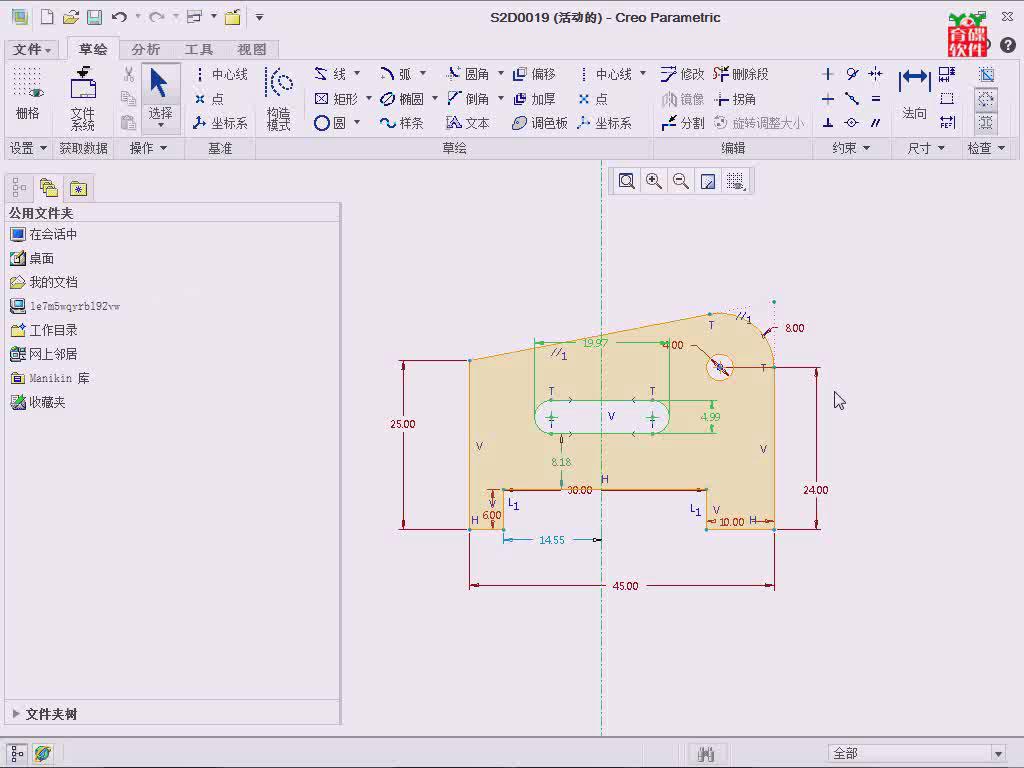
Task: Insert sketch text with 文本 tool
Action: (468, 123)
